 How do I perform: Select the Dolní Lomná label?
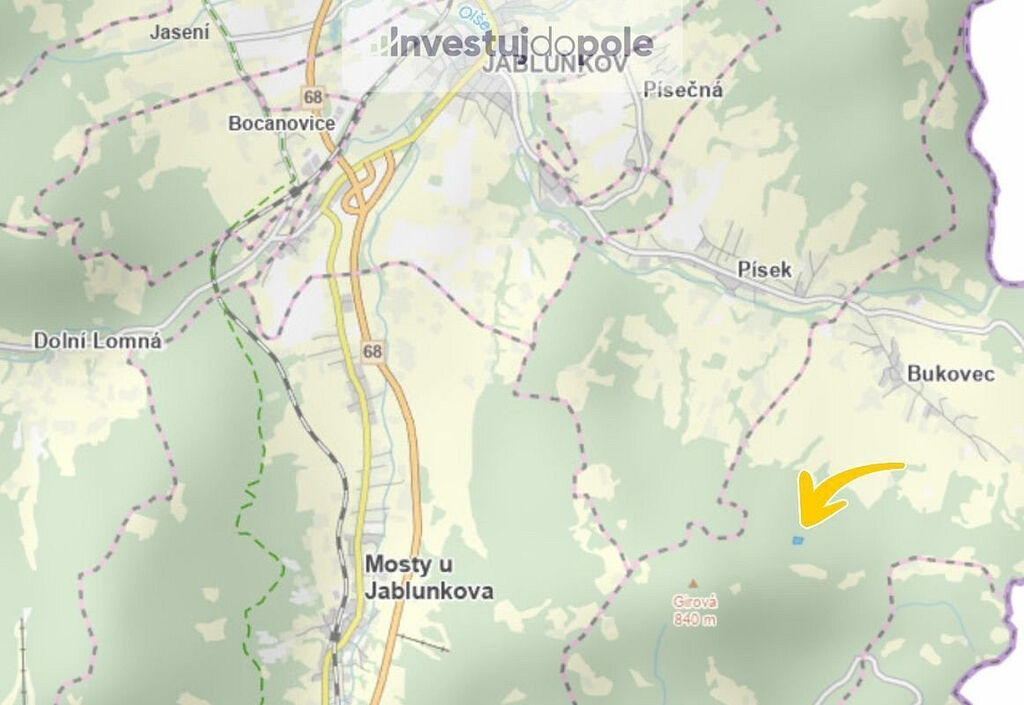tap(97, 341)
